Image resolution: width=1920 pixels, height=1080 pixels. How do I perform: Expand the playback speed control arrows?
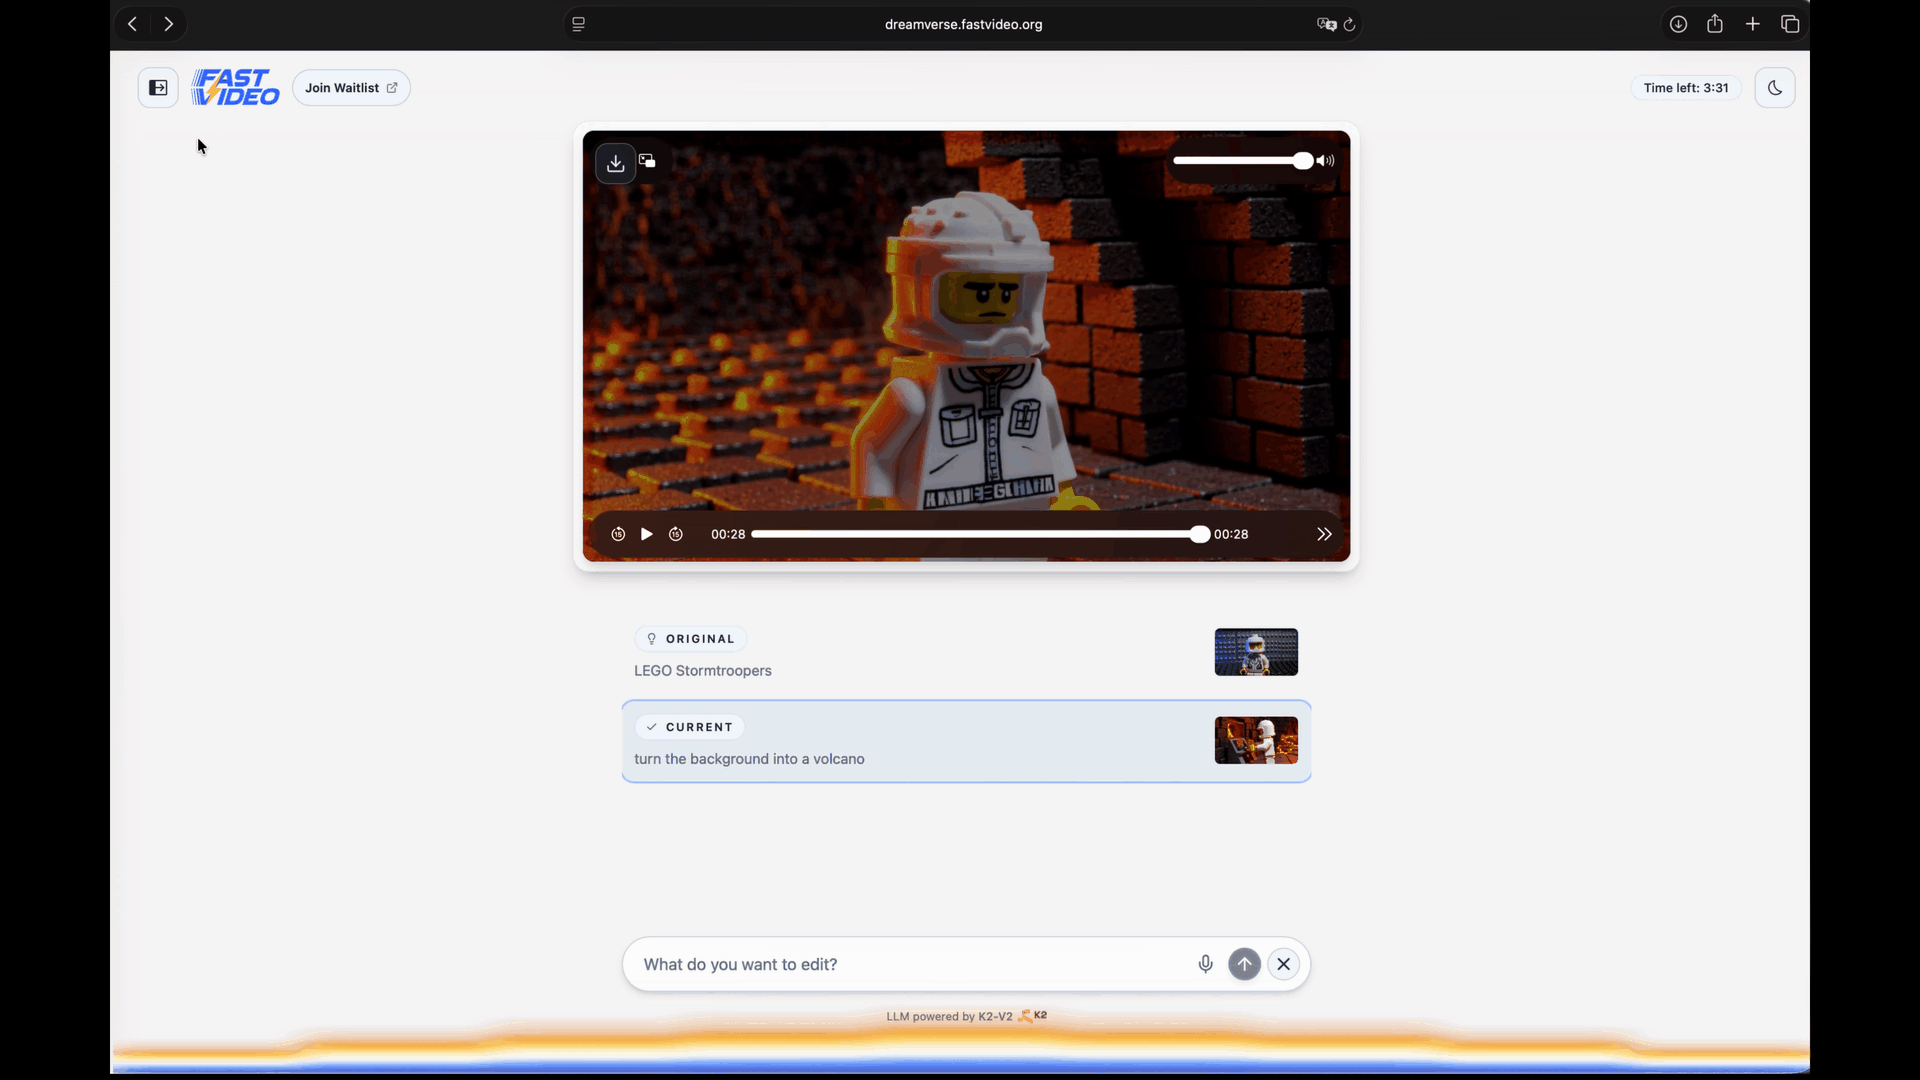pos(1325,535)
